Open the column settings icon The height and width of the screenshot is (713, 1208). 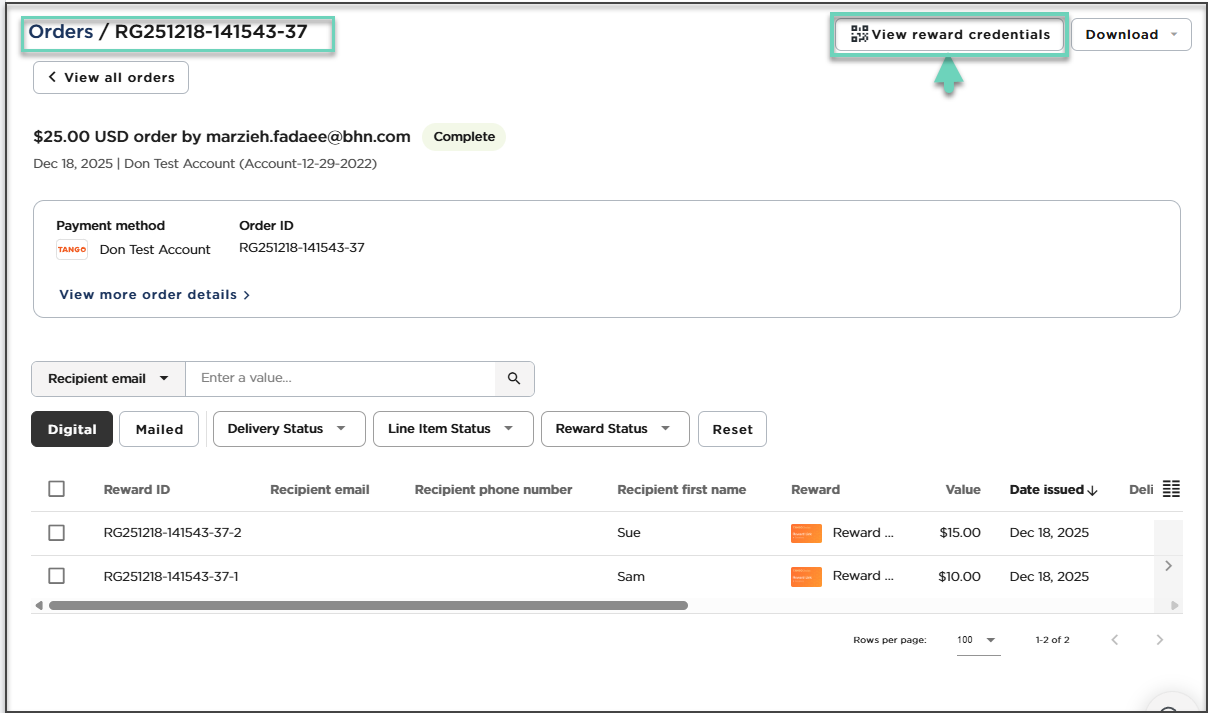pos(1171,489)
